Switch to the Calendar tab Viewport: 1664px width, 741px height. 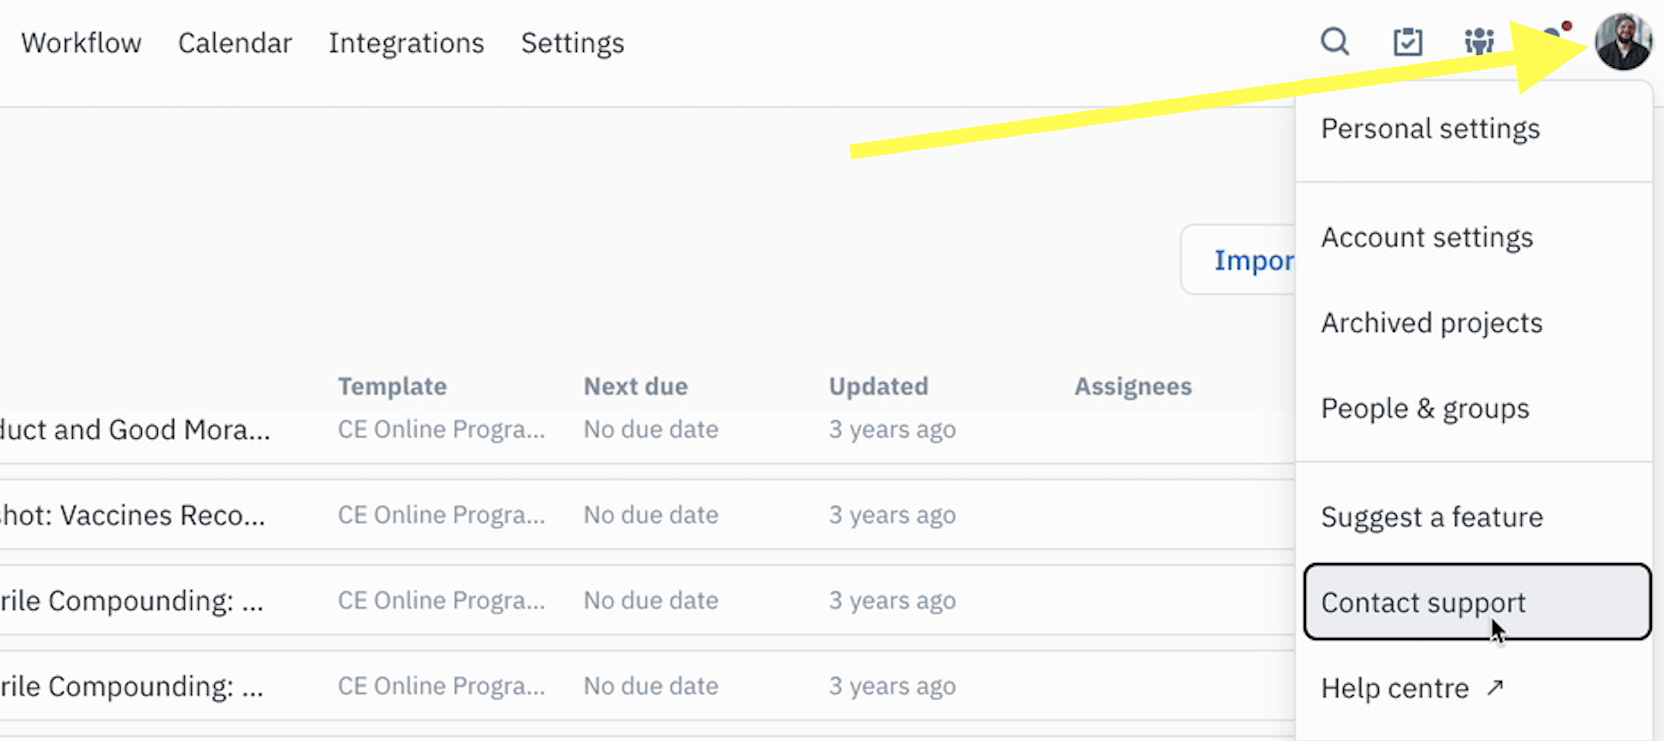tap(235, 43)
